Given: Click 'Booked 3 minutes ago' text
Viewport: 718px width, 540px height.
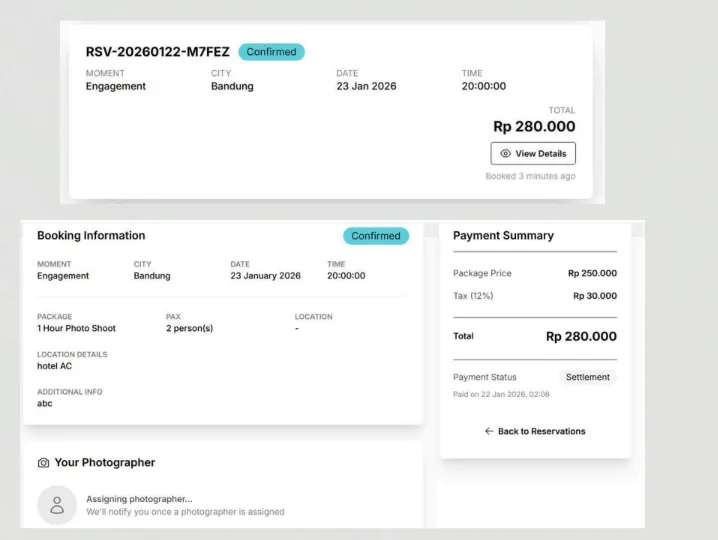Looking at the screenshot, I should pos(530,176).
